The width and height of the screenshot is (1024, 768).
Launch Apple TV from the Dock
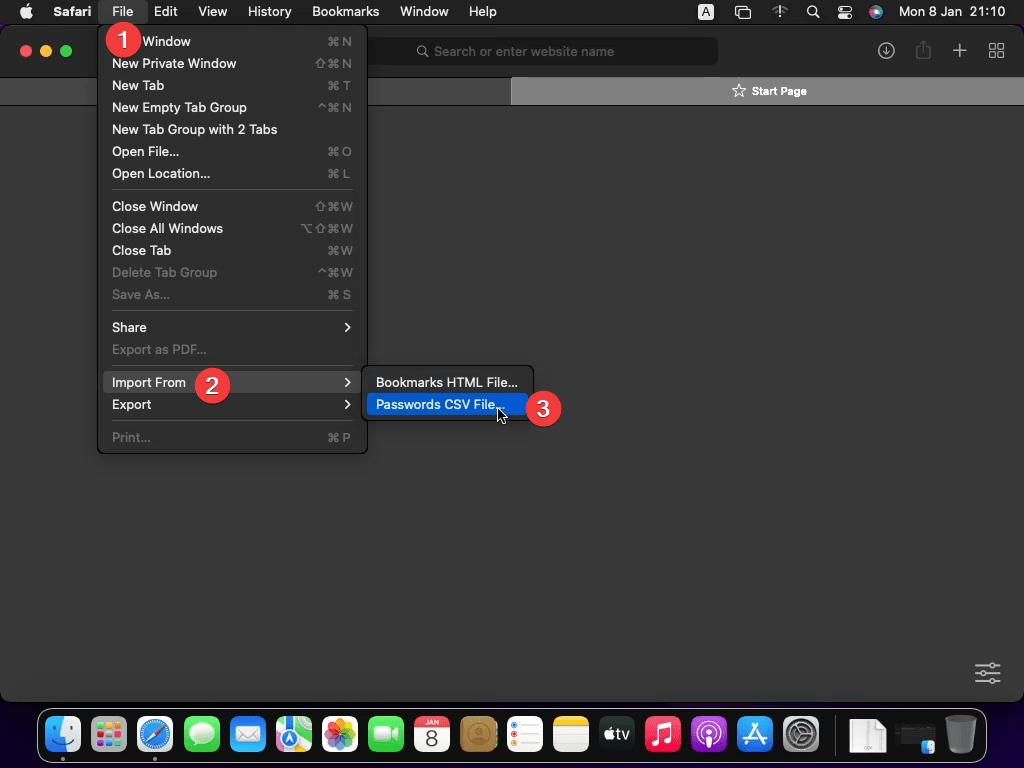pos(616,733)
